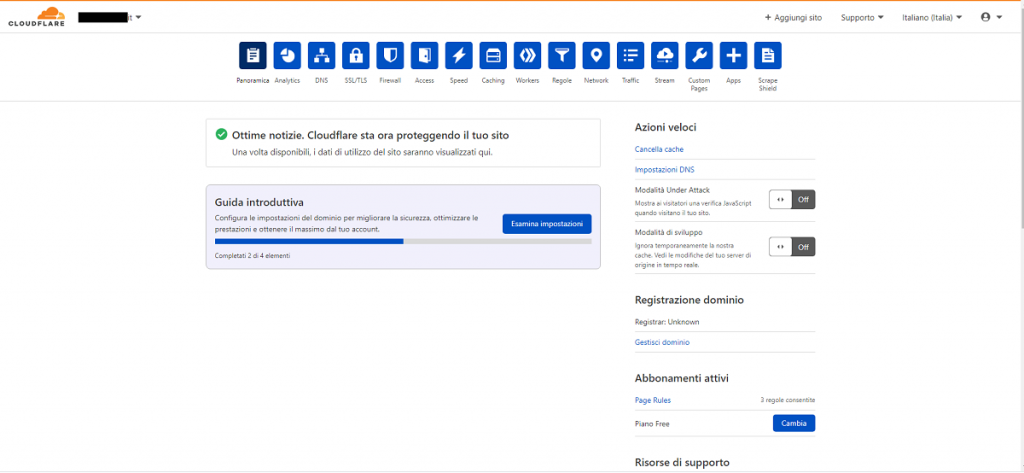Viewport: 1024px width, 473px height.
Task: Open the Analytics pie chart icon
Action: pyautogui.click(x=287, y=56)
